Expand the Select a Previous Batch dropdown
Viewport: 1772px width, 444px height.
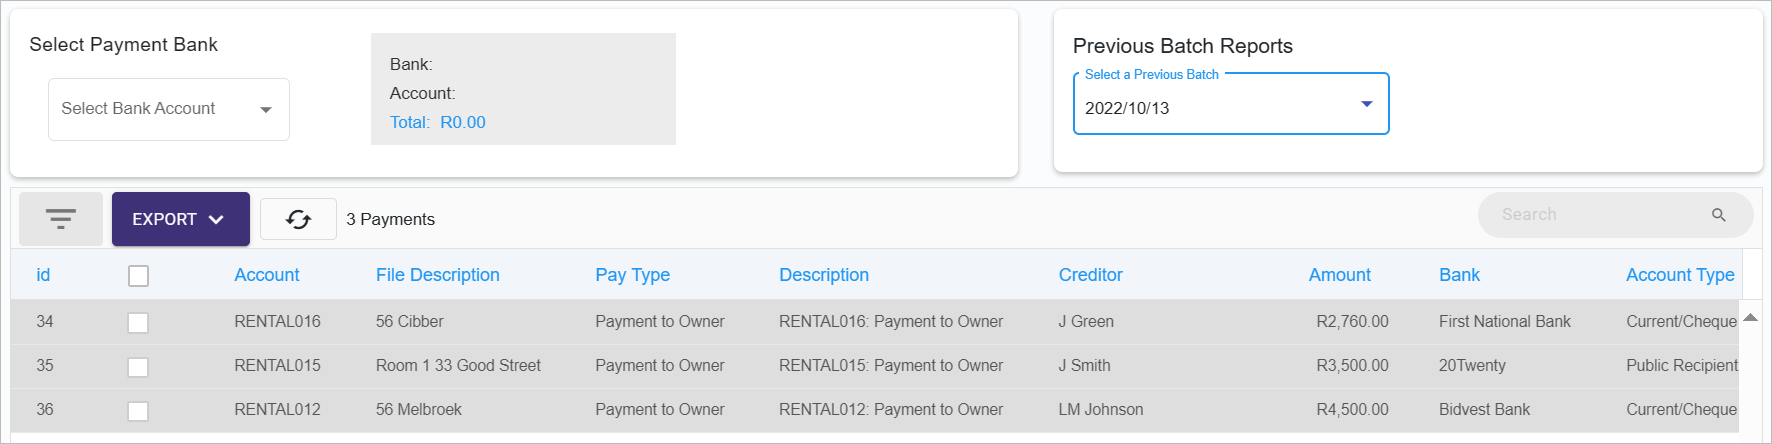click(x=1231, y=104)
